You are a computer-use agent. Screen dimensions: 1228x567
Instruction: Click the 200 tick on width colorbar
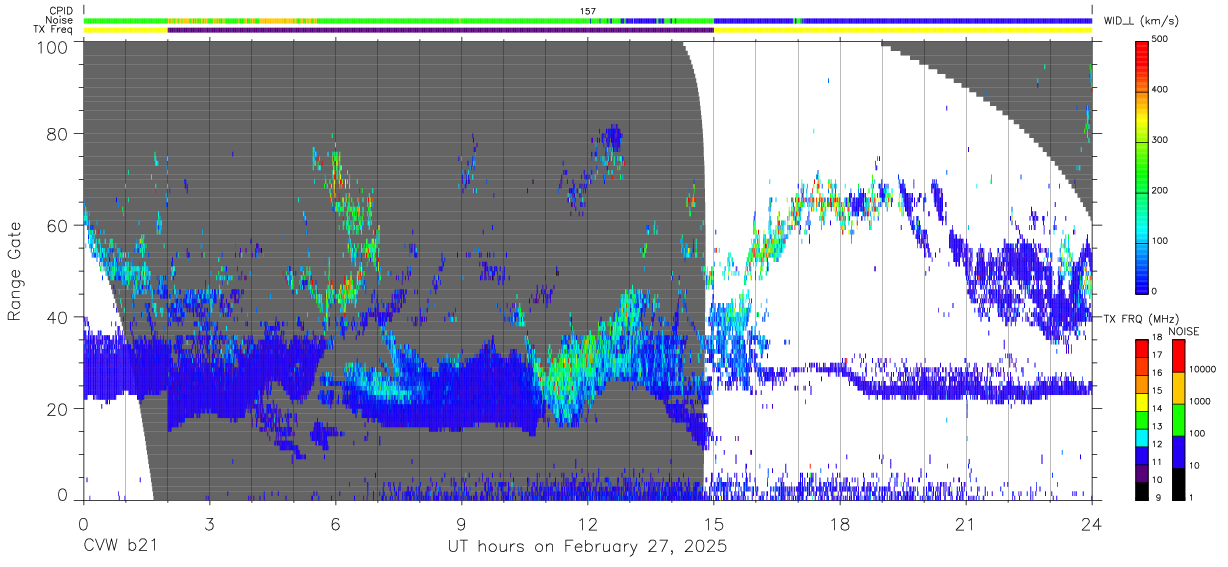(1161, 191)
